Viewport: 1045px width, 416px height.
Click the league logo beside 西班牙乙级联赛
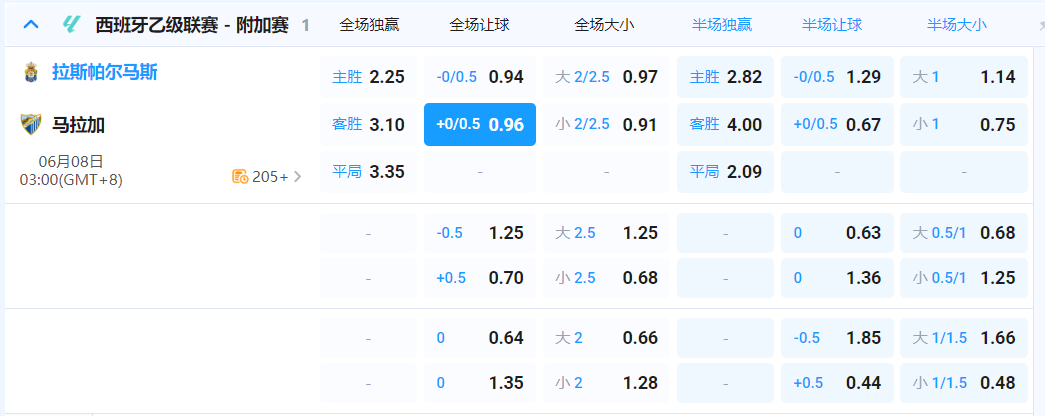[70, 25]
